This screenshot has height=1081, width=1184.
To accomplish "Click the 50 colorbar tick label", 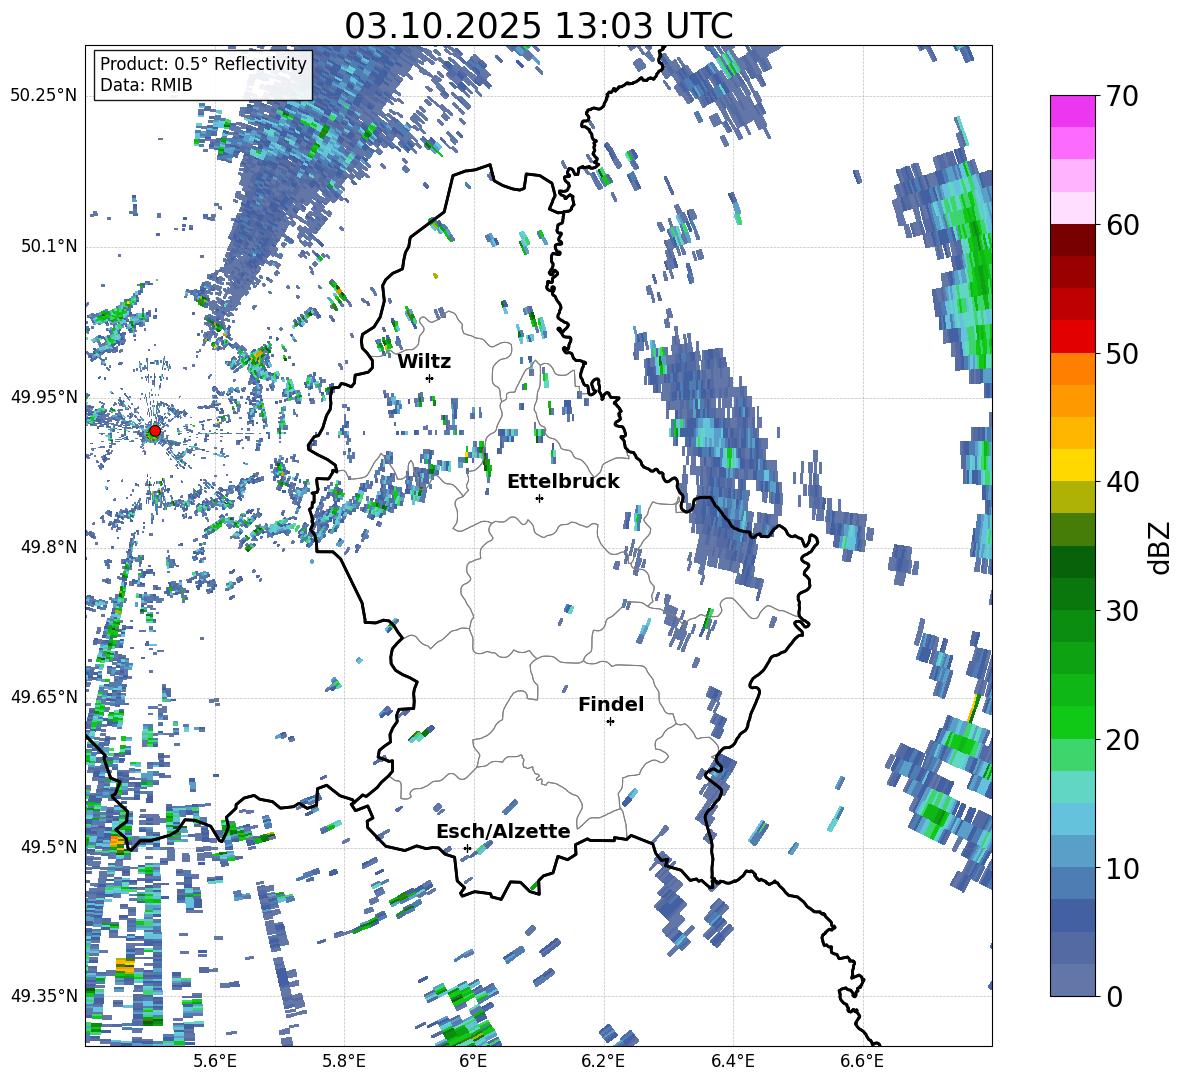I will [x=1121, y=354].
